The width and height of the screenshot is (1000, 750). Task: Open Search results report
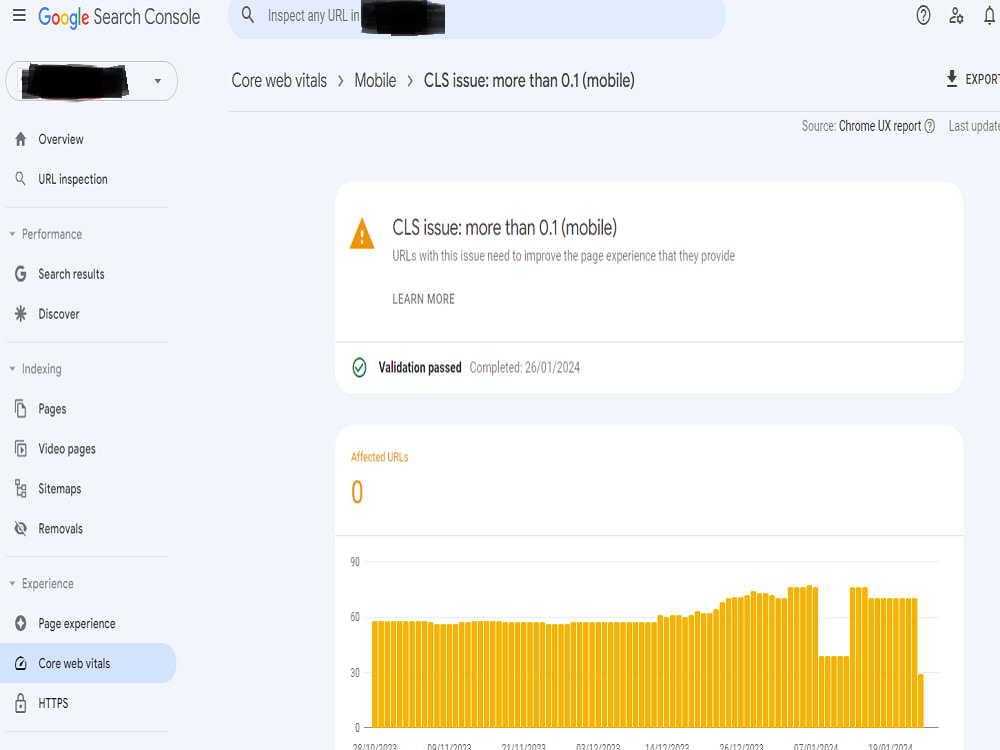(71, 274)
